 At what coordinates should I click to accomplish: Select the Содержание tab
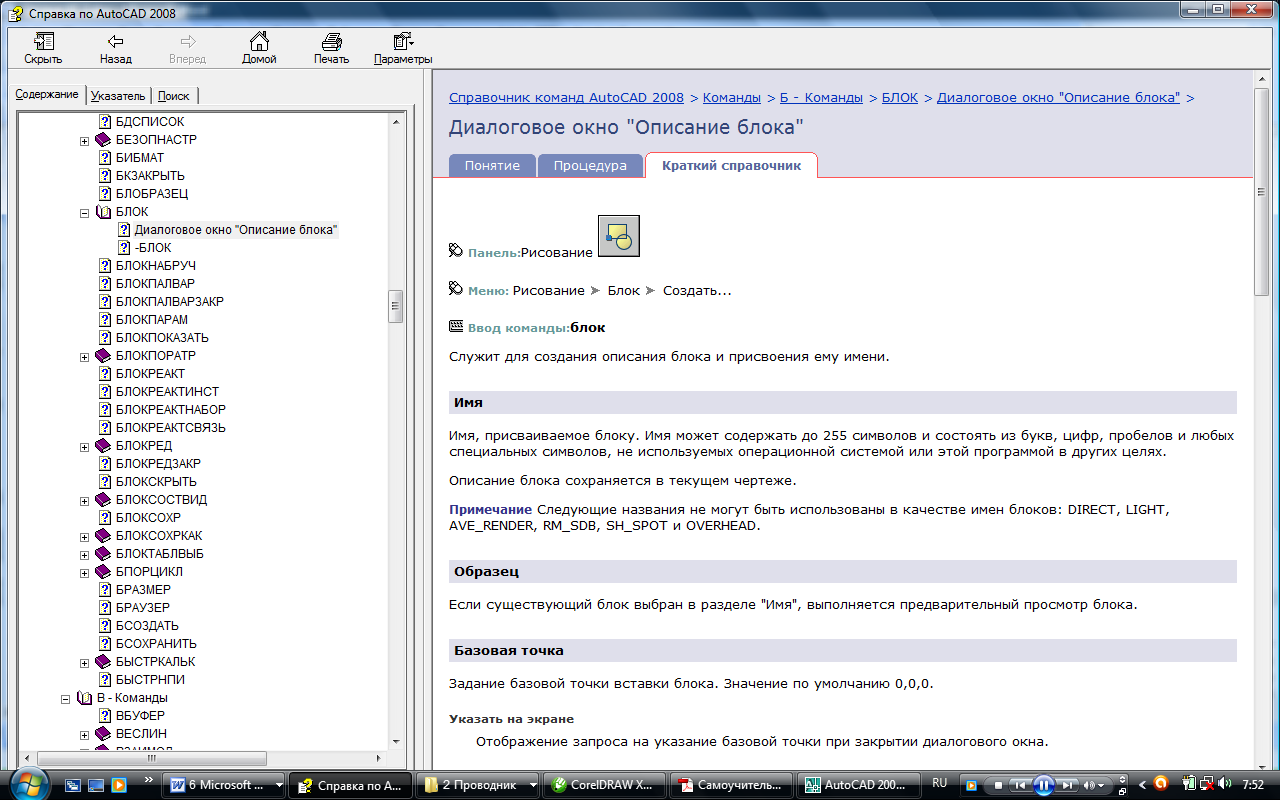tap(47, 94)
